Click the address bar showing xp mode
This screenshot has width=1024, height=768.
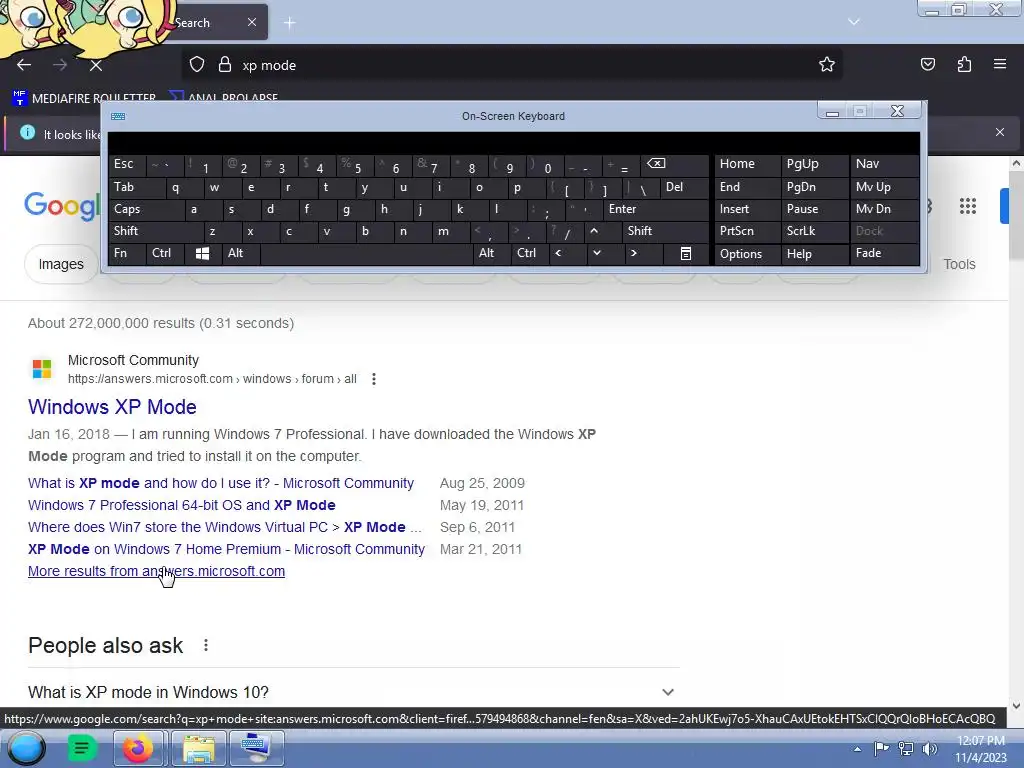[x=511, y=65]
